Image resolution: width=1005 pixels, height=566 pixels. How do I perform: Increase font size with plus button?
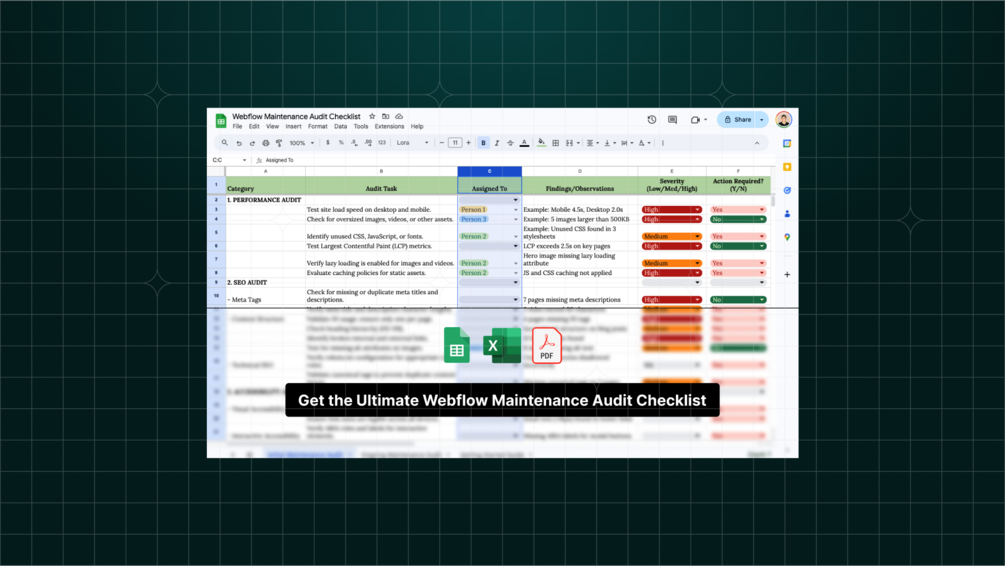pyautogui.click(x=469, y=143)
